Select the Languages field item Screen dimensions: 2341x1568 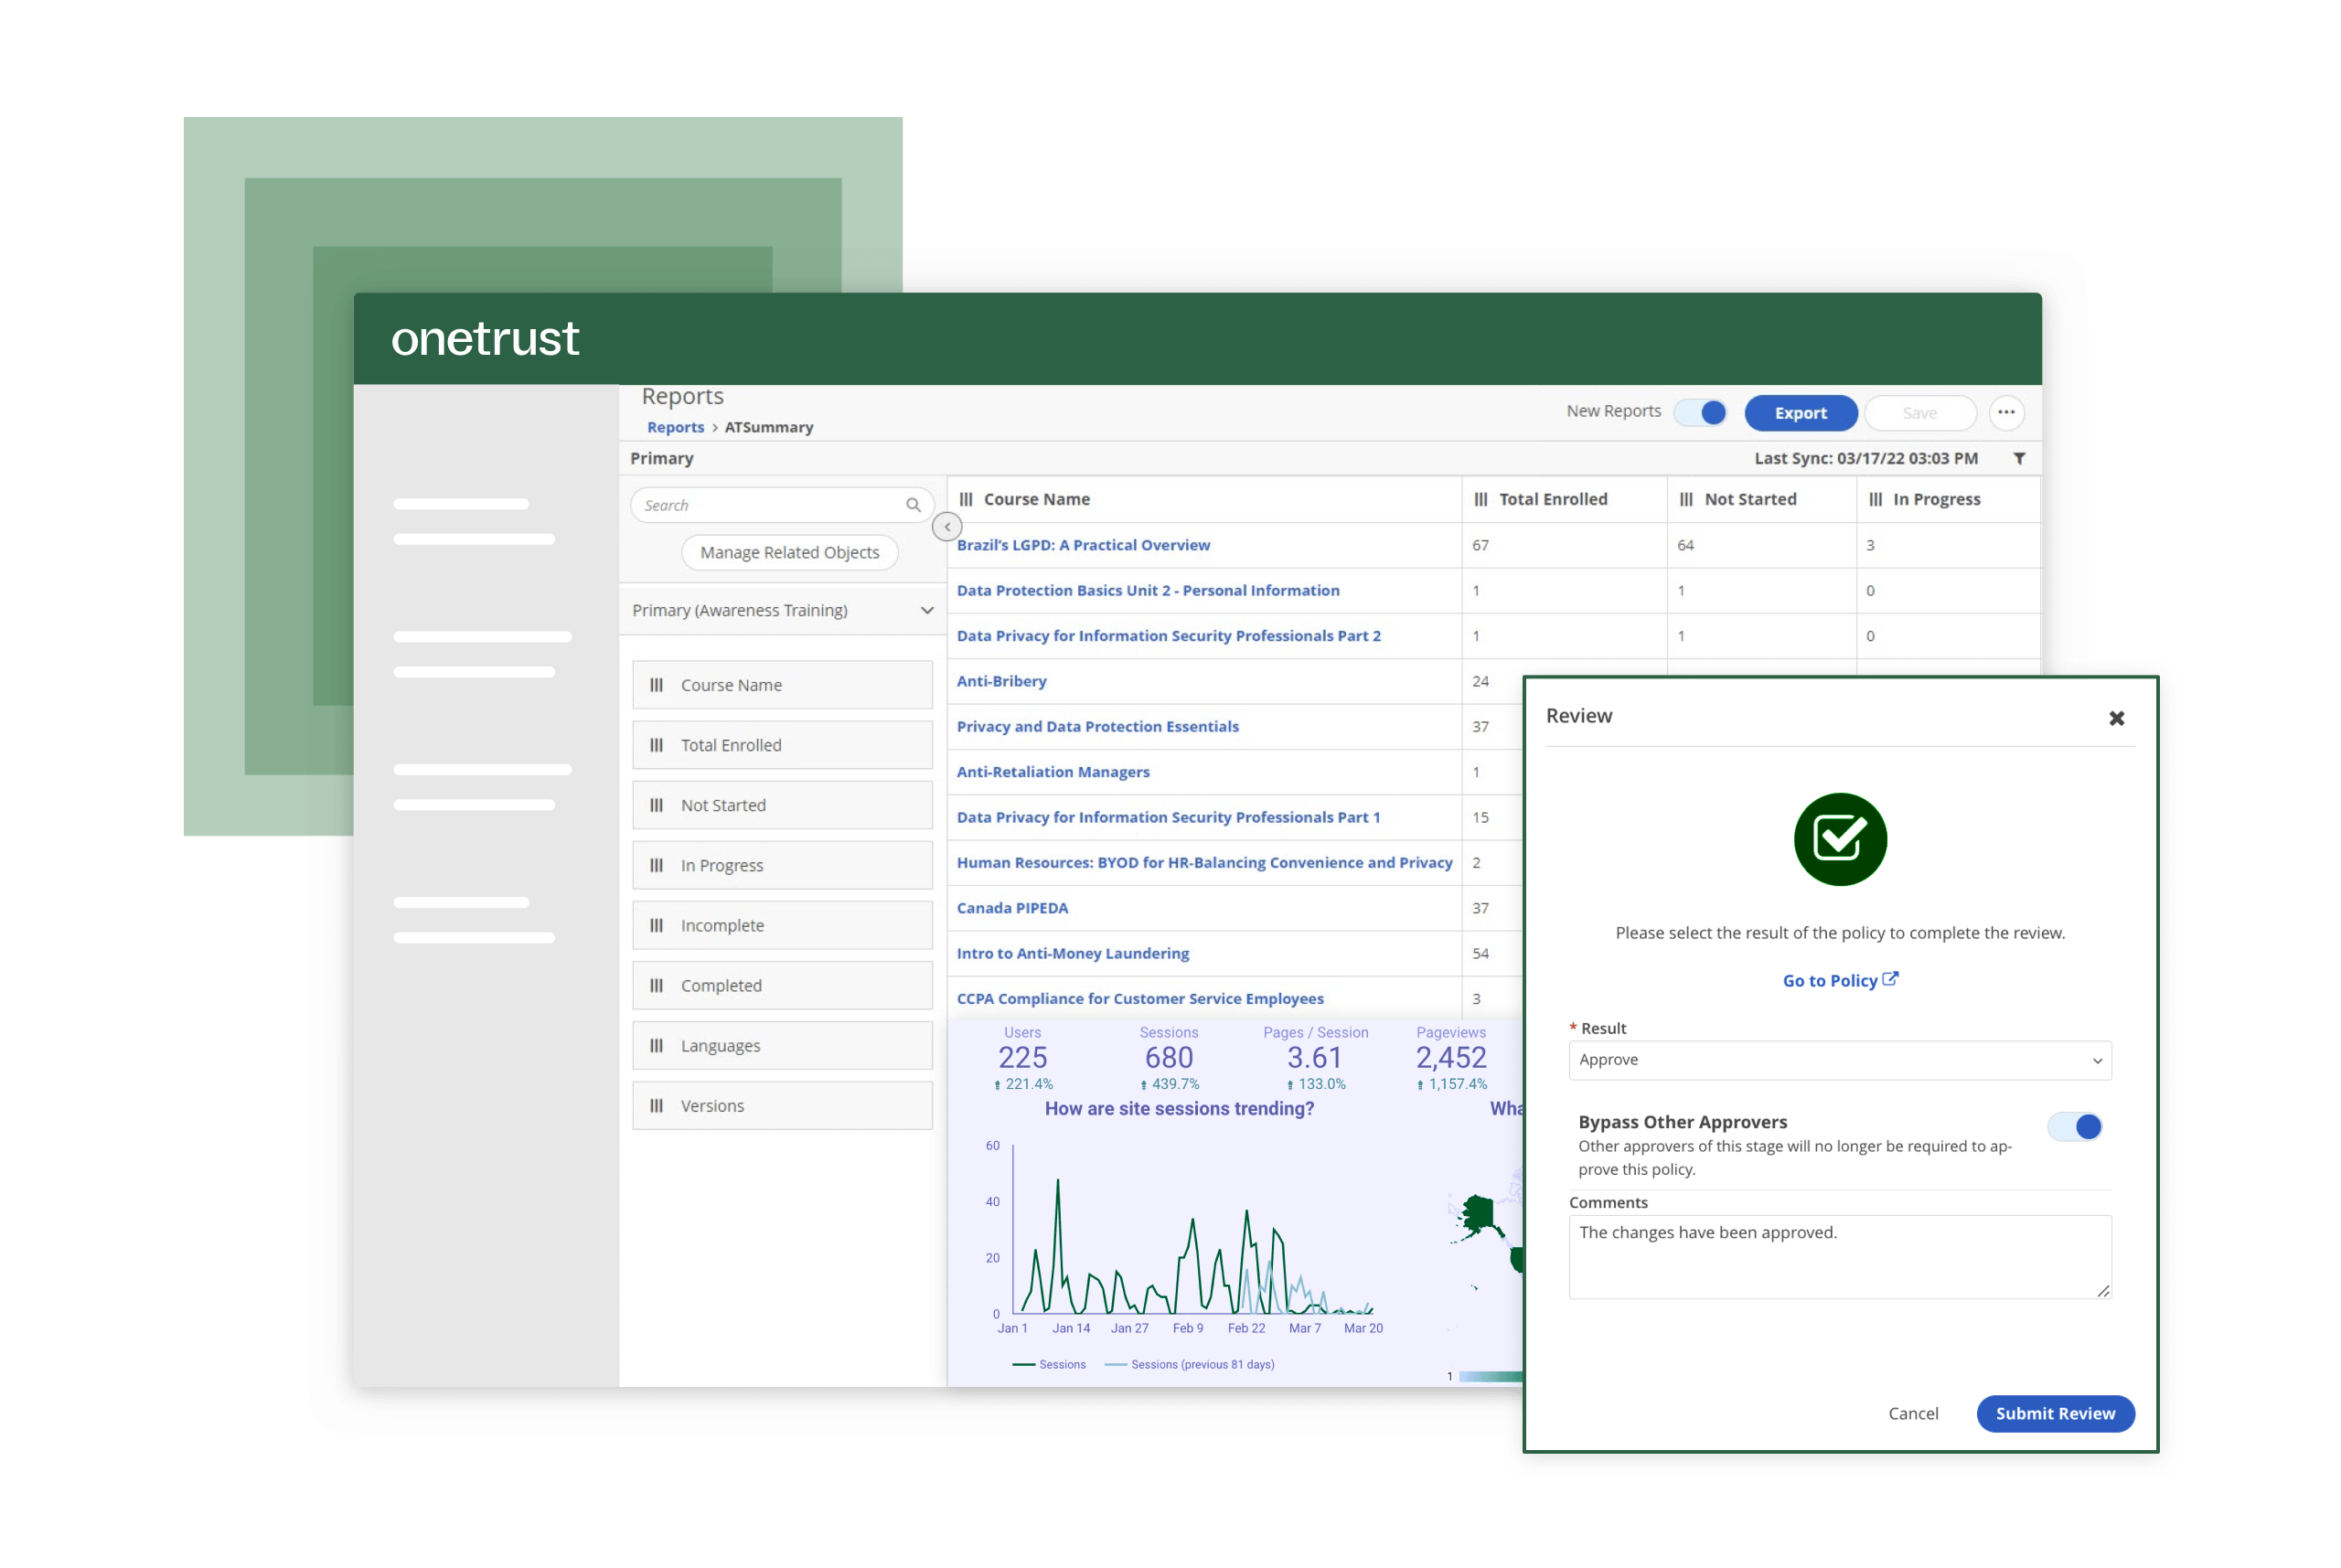pos(782,1045)
